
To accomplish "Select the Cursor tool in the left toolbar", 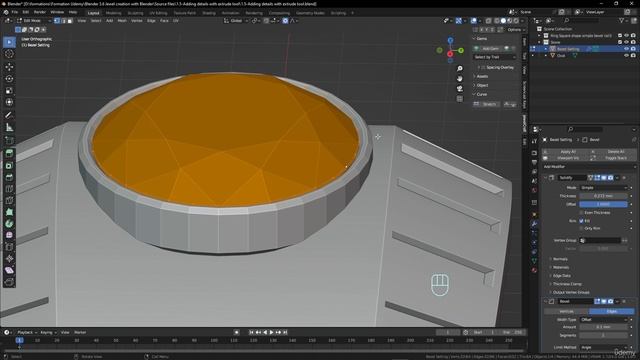I will coord(9,54).
